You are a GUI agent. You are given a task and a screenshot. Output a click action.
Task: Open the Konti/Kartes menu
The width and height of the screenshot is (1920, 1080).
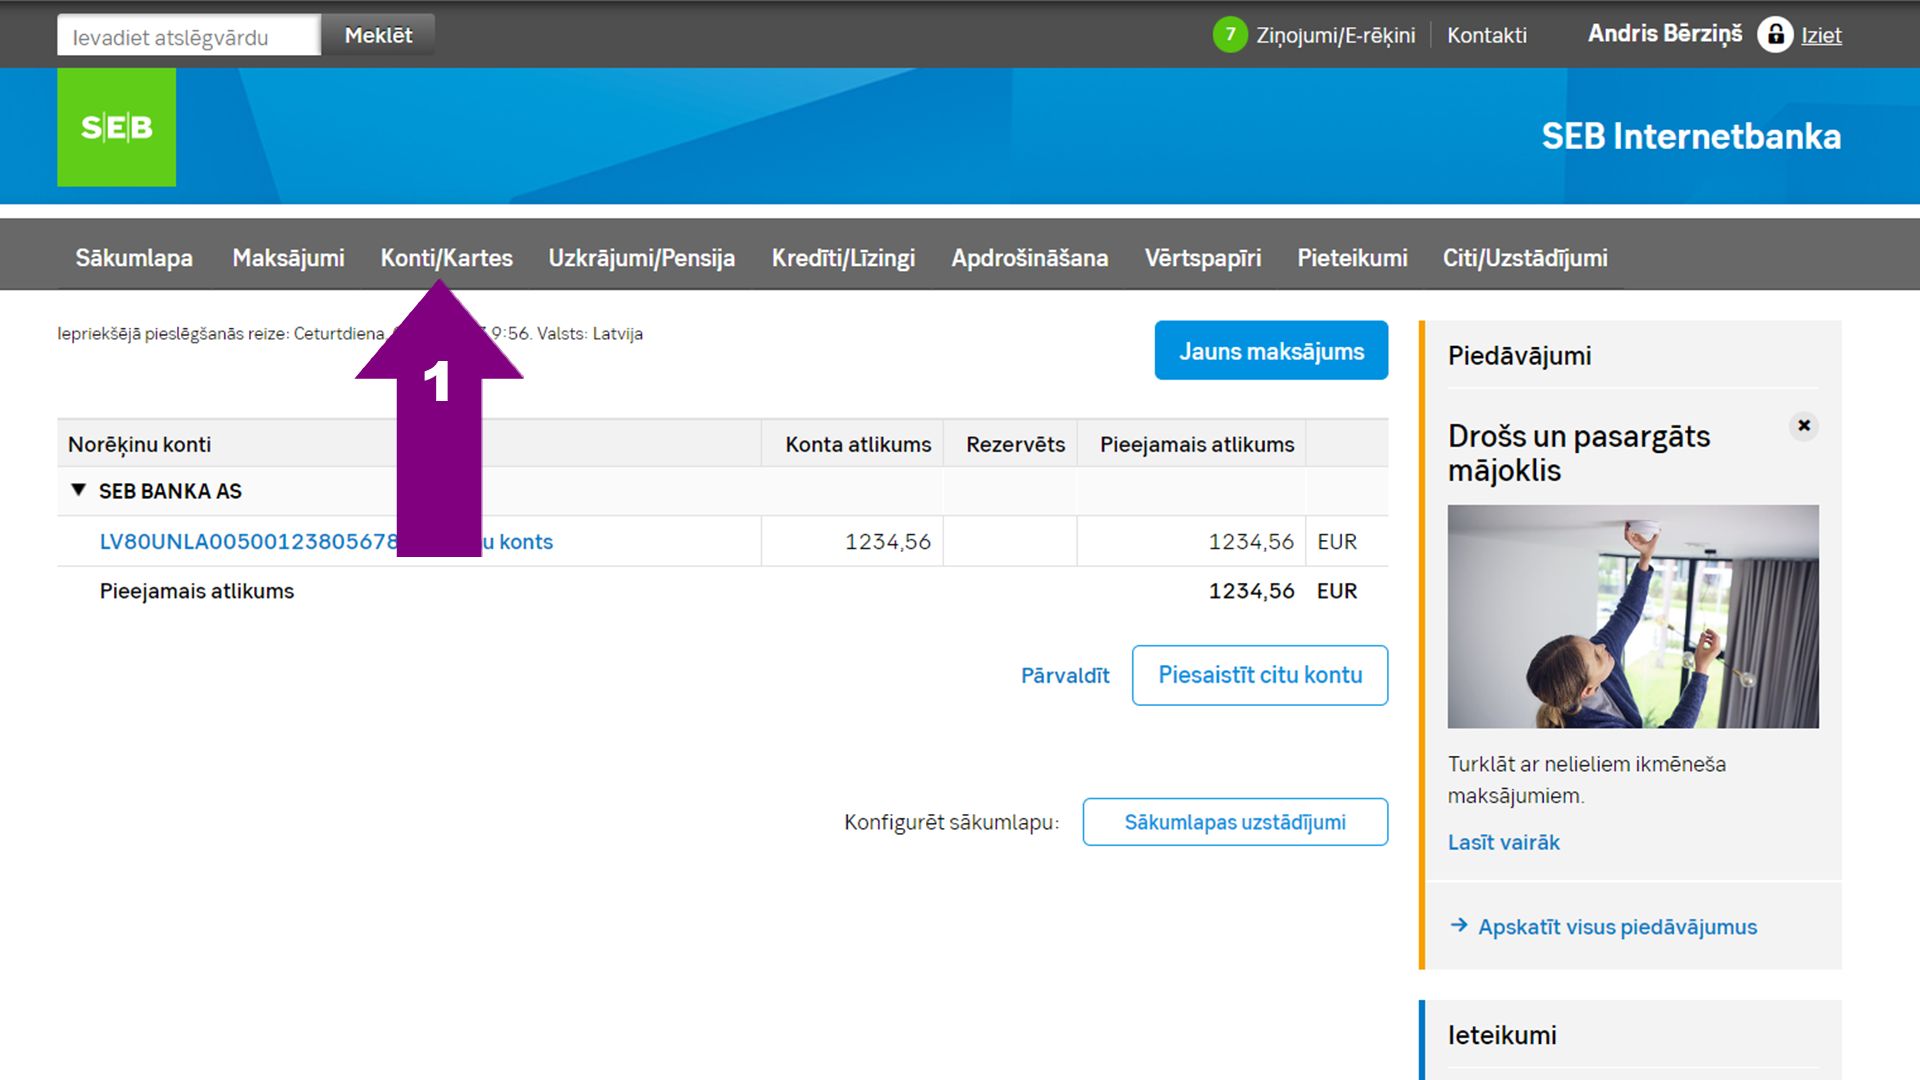(446, 258)
